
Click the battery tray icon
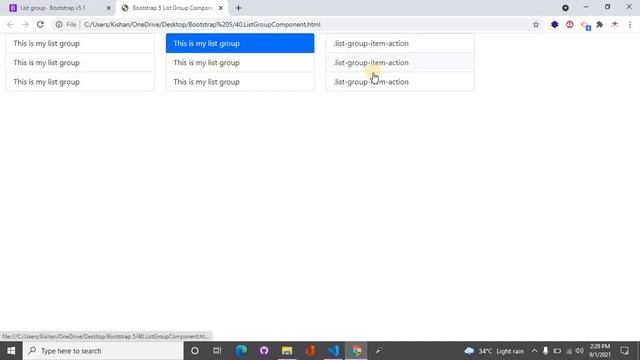pyautogui.click(x=557, y=351)
